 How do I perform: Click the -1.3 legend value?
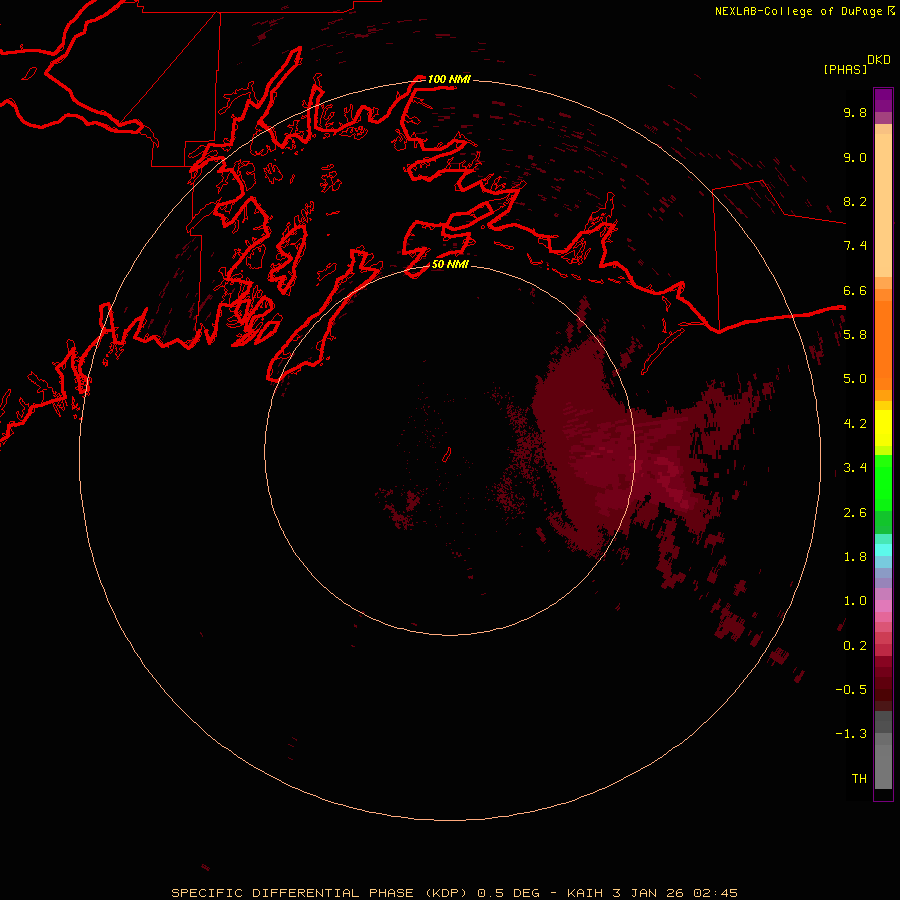click(851, 734)
